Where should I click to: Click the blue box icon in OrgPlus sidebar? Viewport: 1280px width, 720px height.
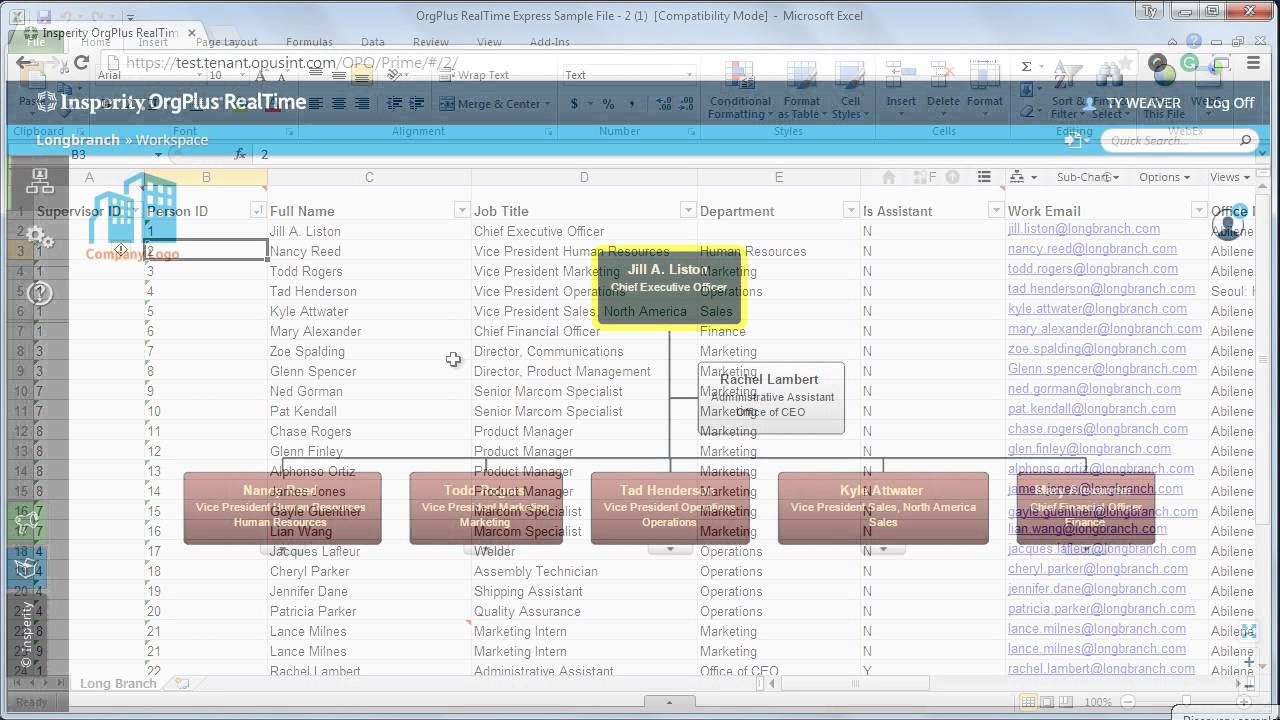pyautogui.click(x=27, y=568)
